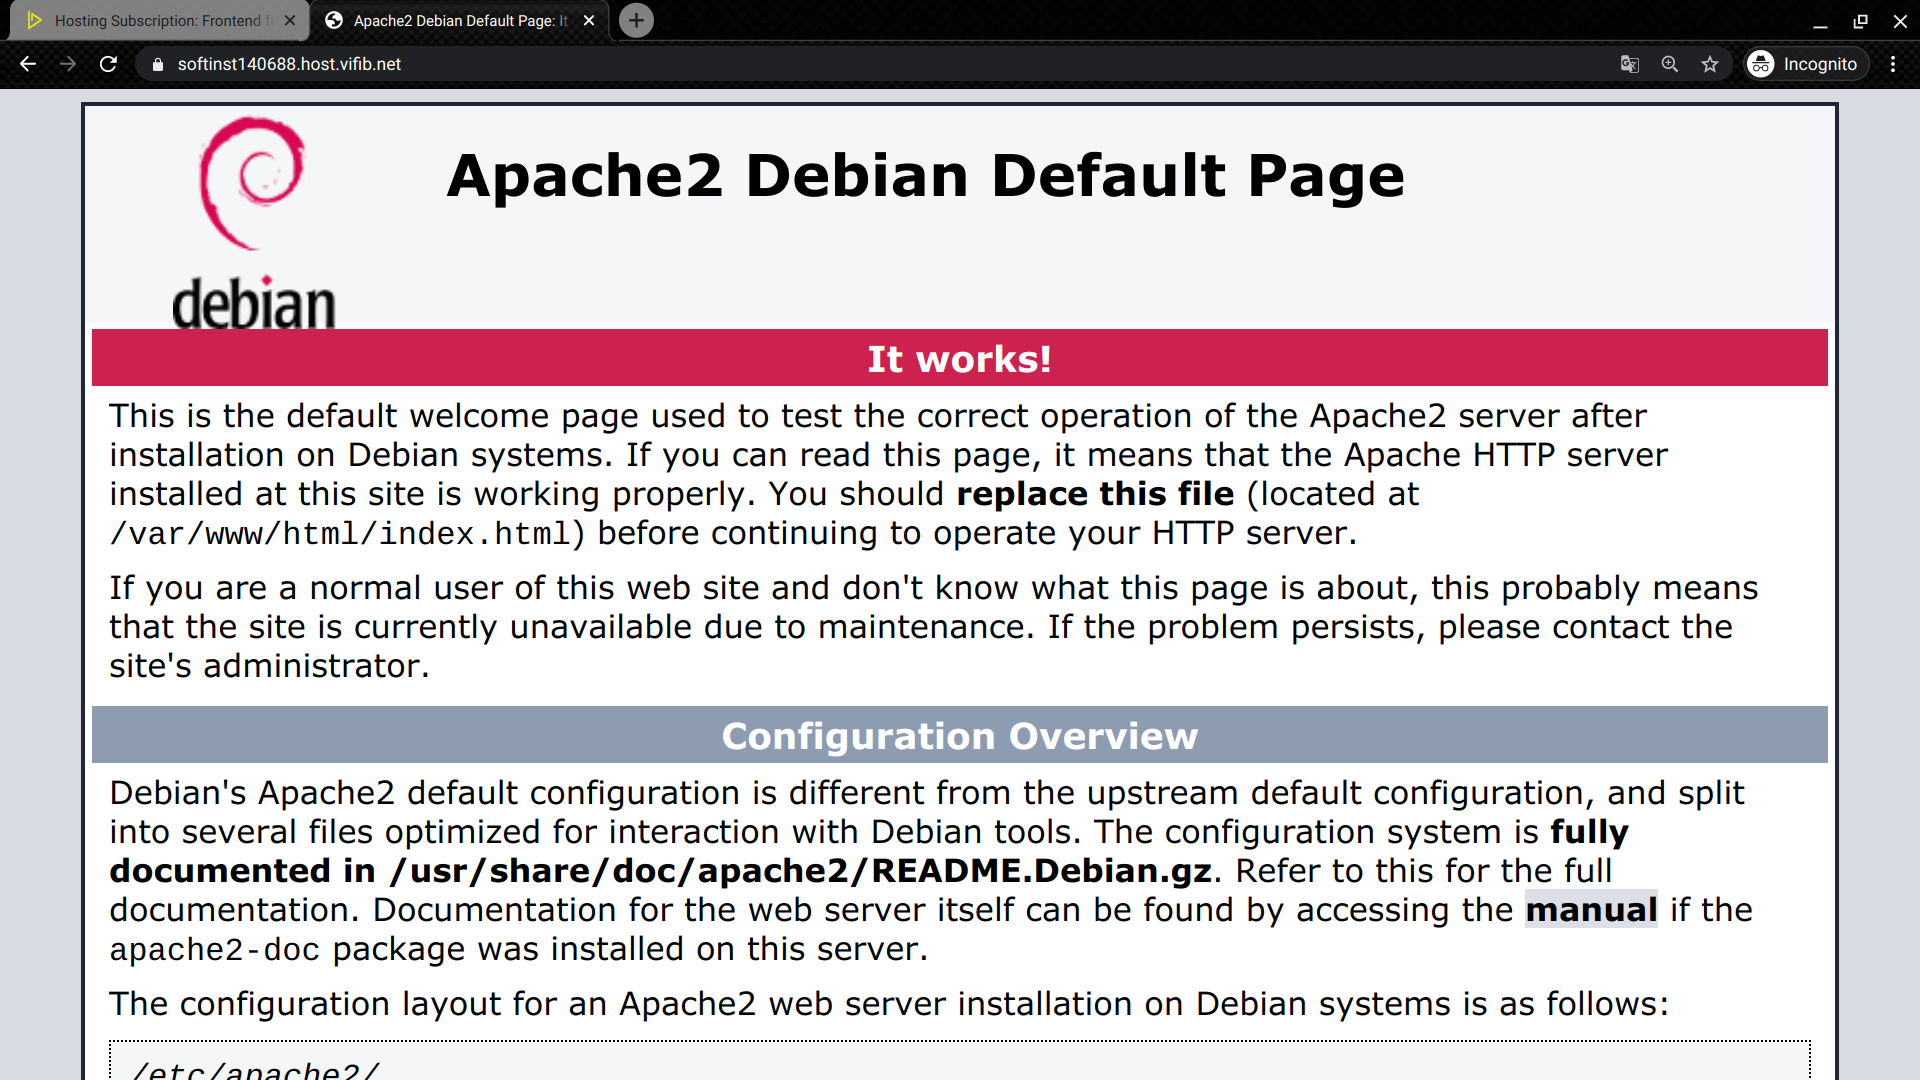Screen dimensions: 1920x1080
Task: Click the It works! red banner
Action: click(x=959, y=358)
